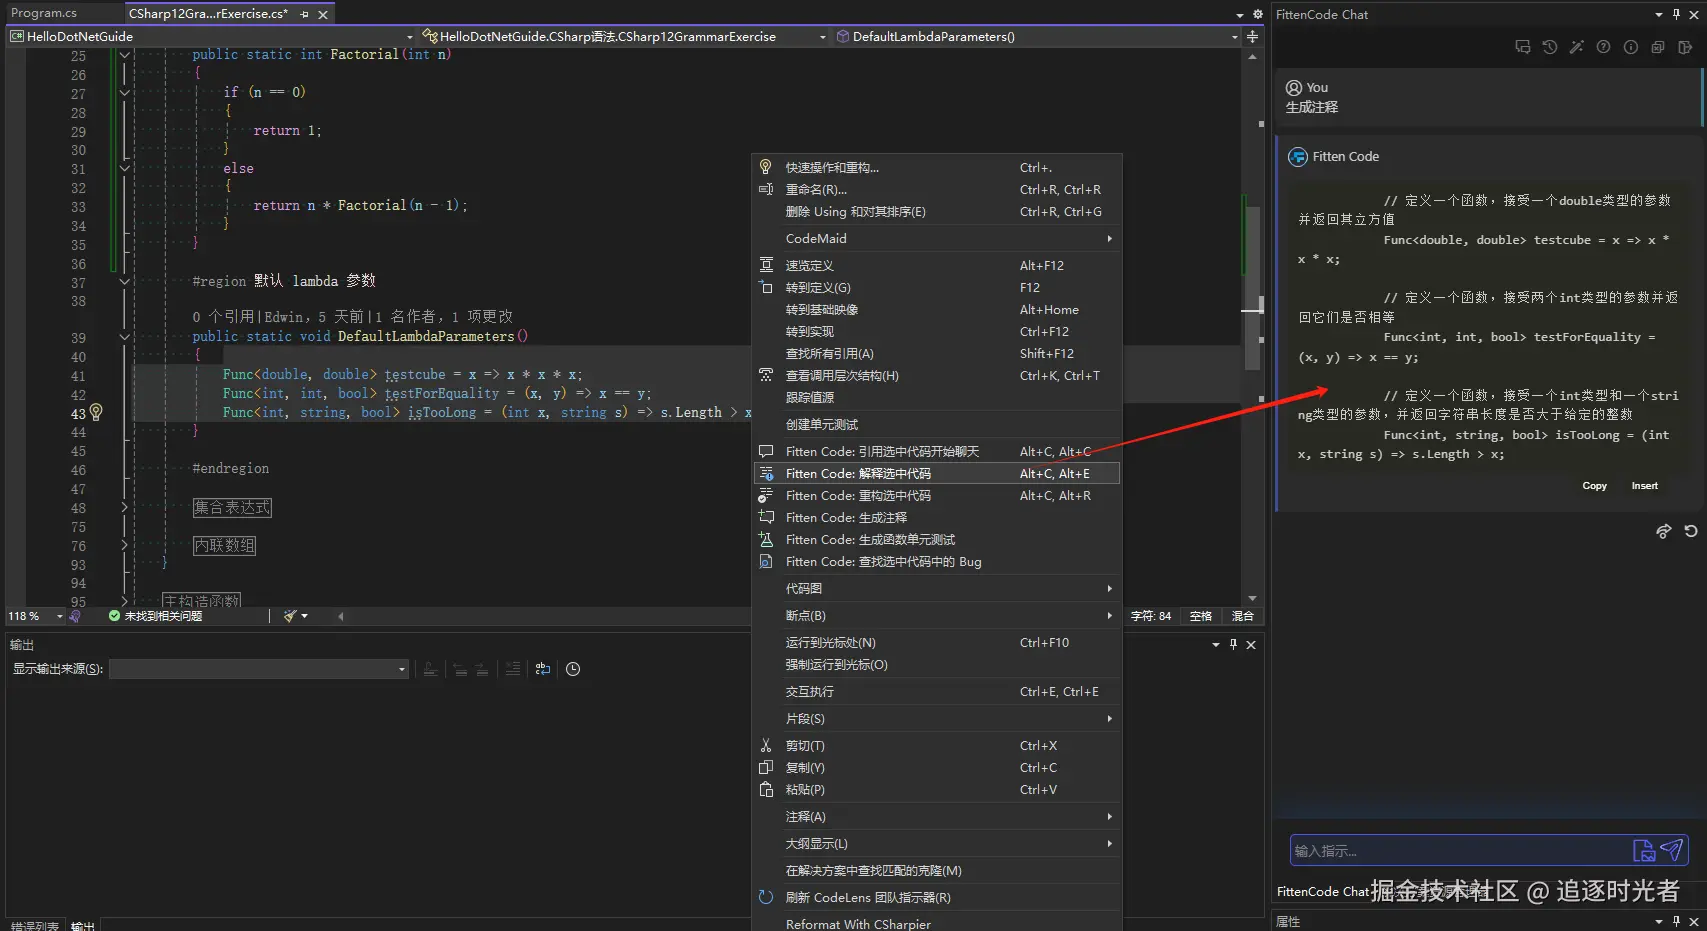Screen dimensions: 1707x931
Task: Click the code cleanup broom icon
Action: pyautogui.click(x=290, y=616)
